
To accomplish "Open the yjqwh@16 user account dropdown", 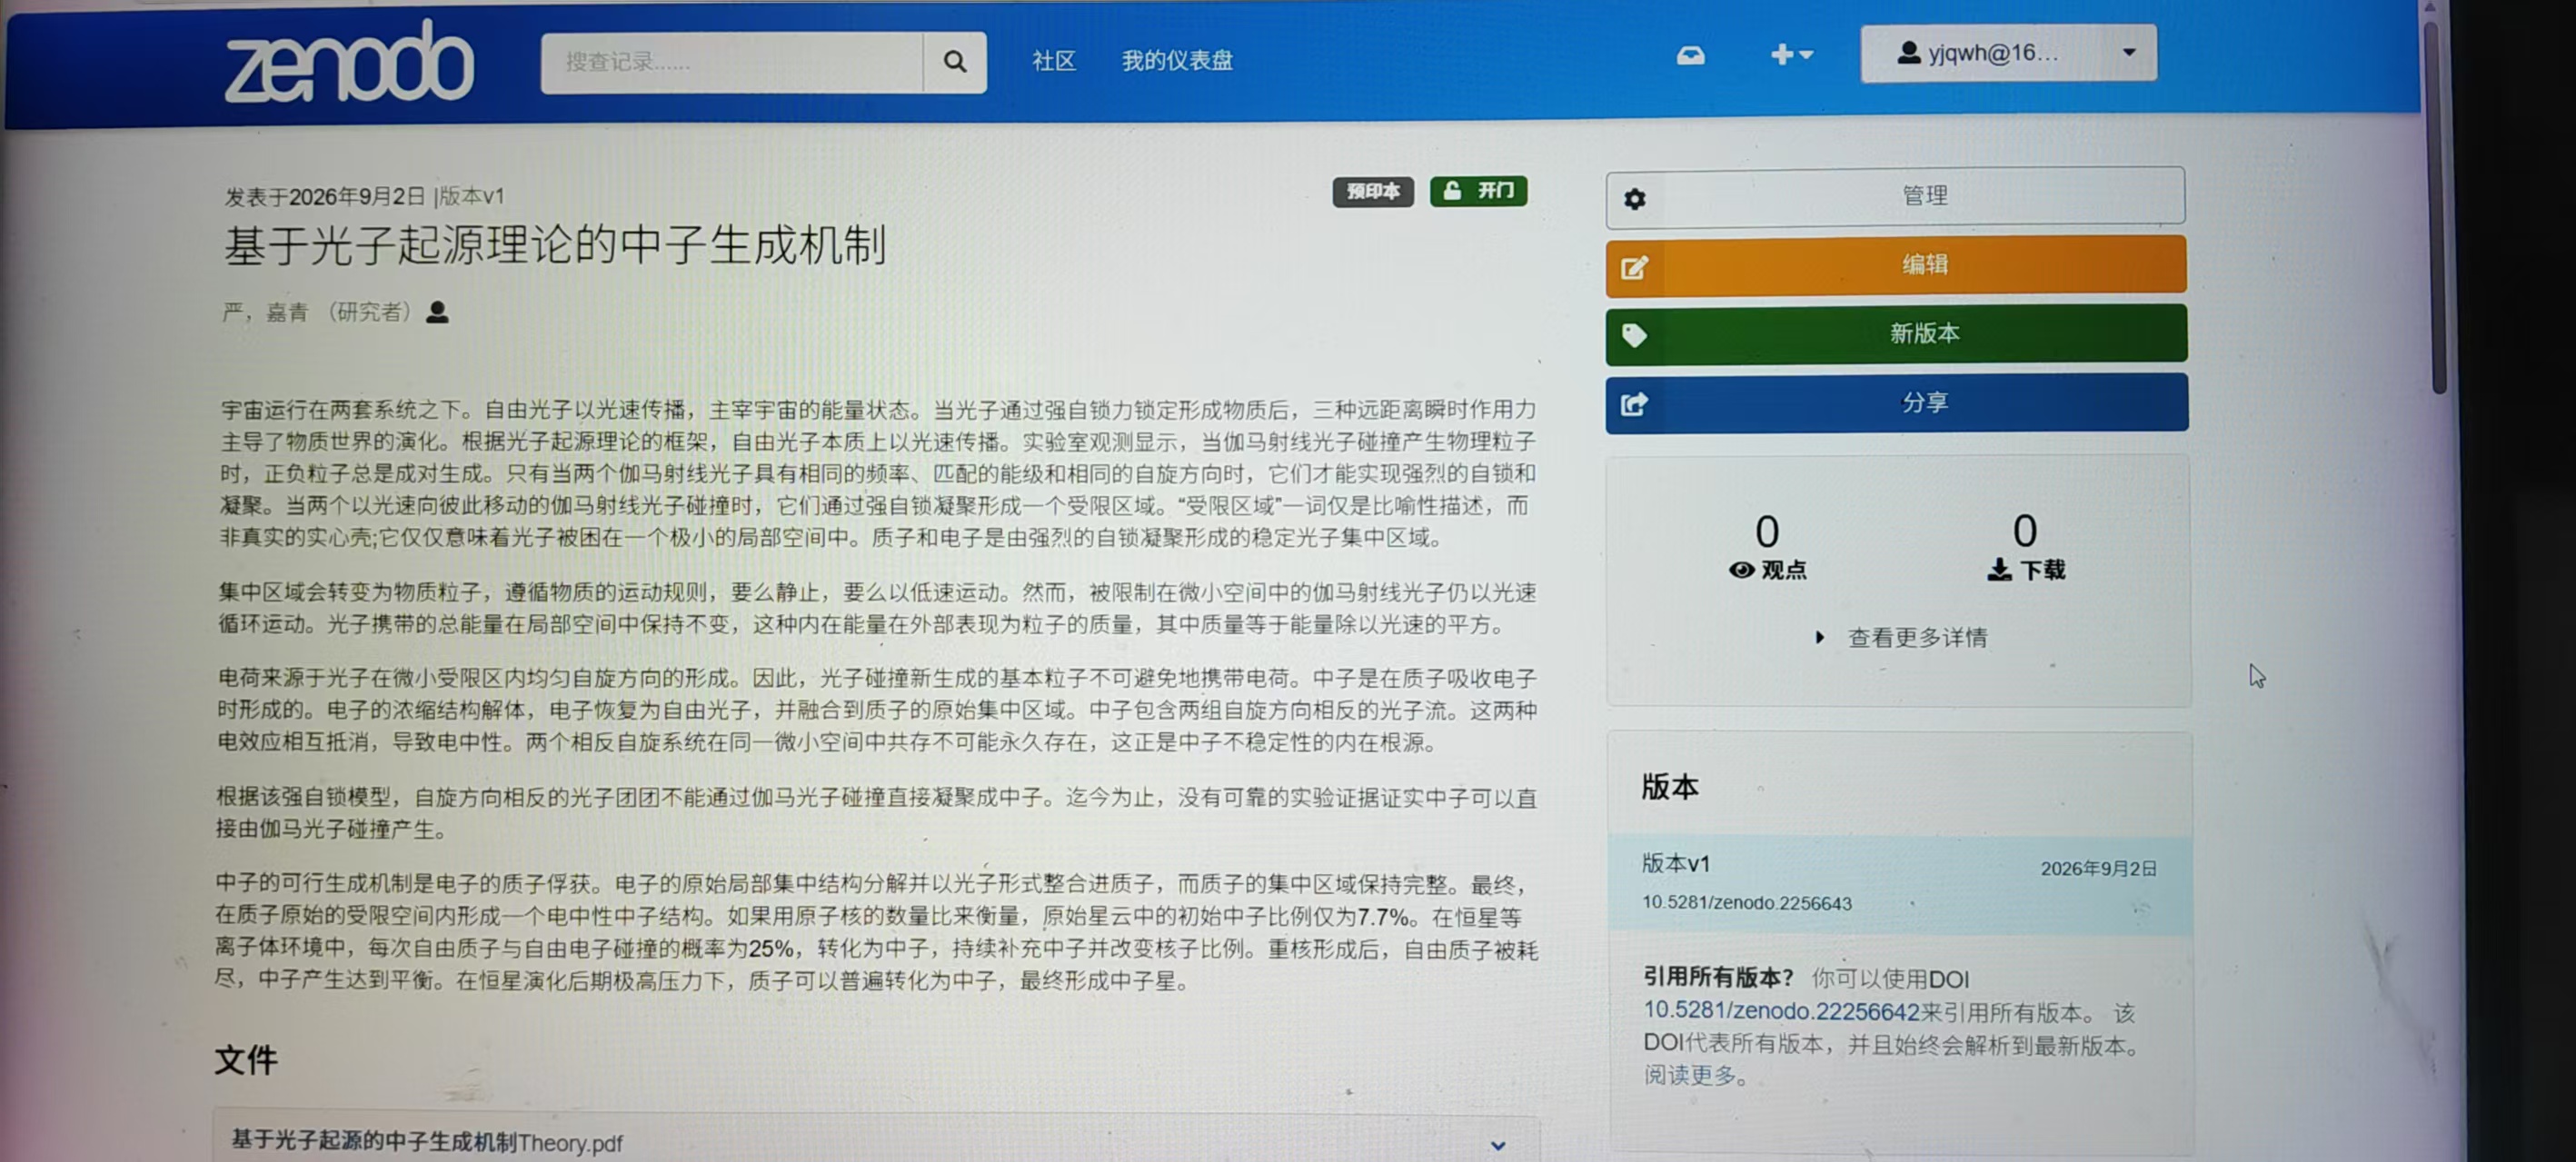I will (2008, 53).
